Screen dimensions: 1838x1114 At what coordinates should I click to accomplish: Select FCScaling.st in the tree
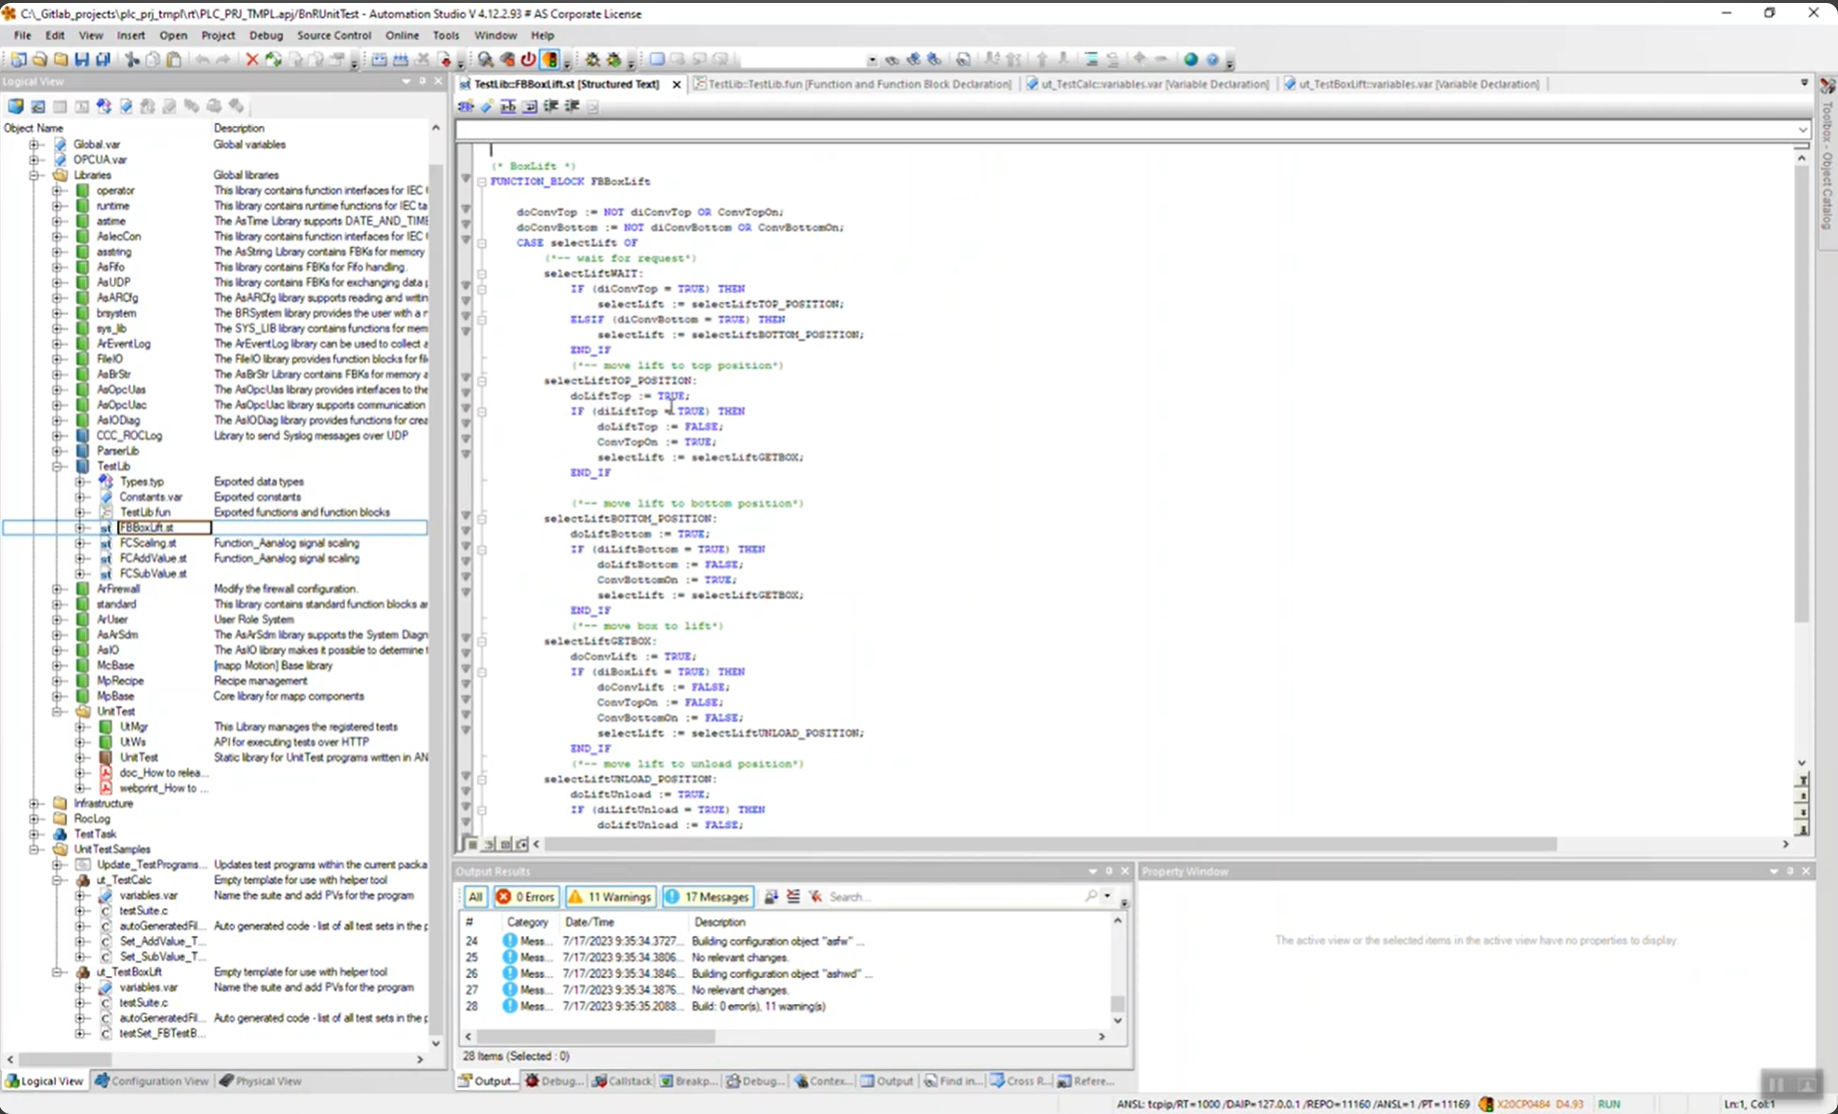(x=148, y=543)
